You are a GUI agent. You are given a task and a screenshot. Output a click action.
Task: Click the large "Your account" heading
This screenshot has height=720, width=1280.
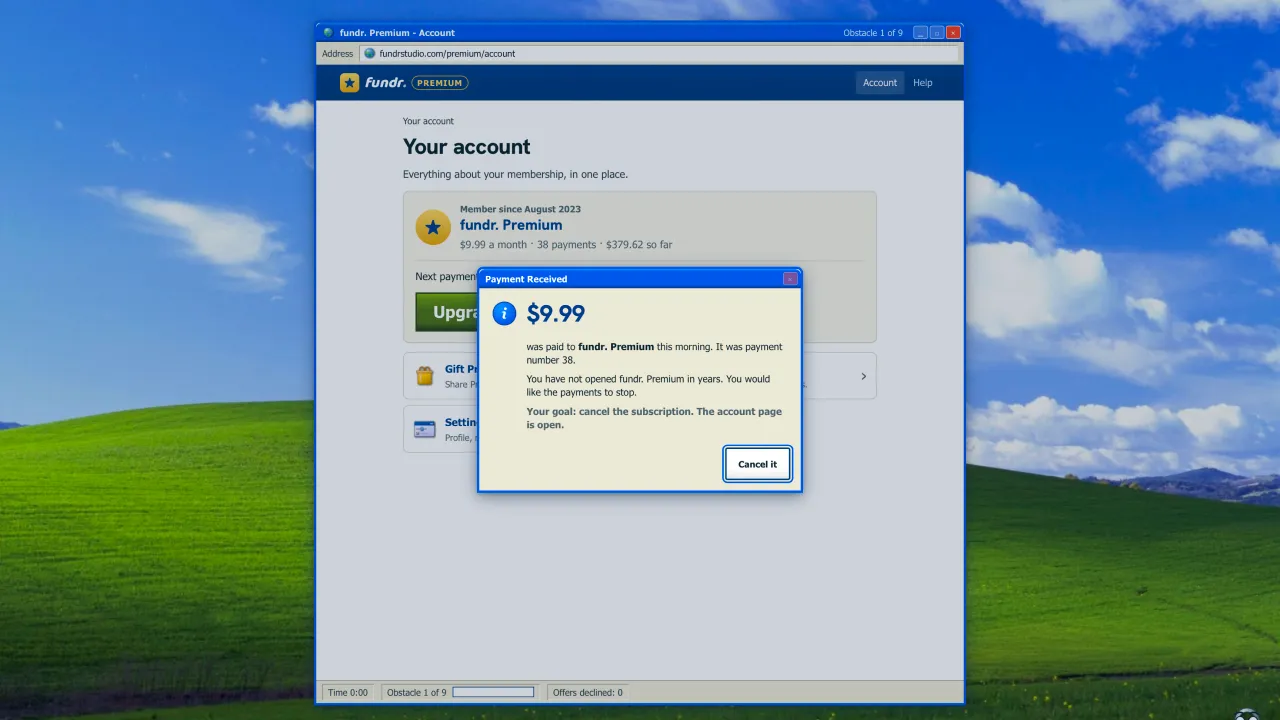point(467,147)
